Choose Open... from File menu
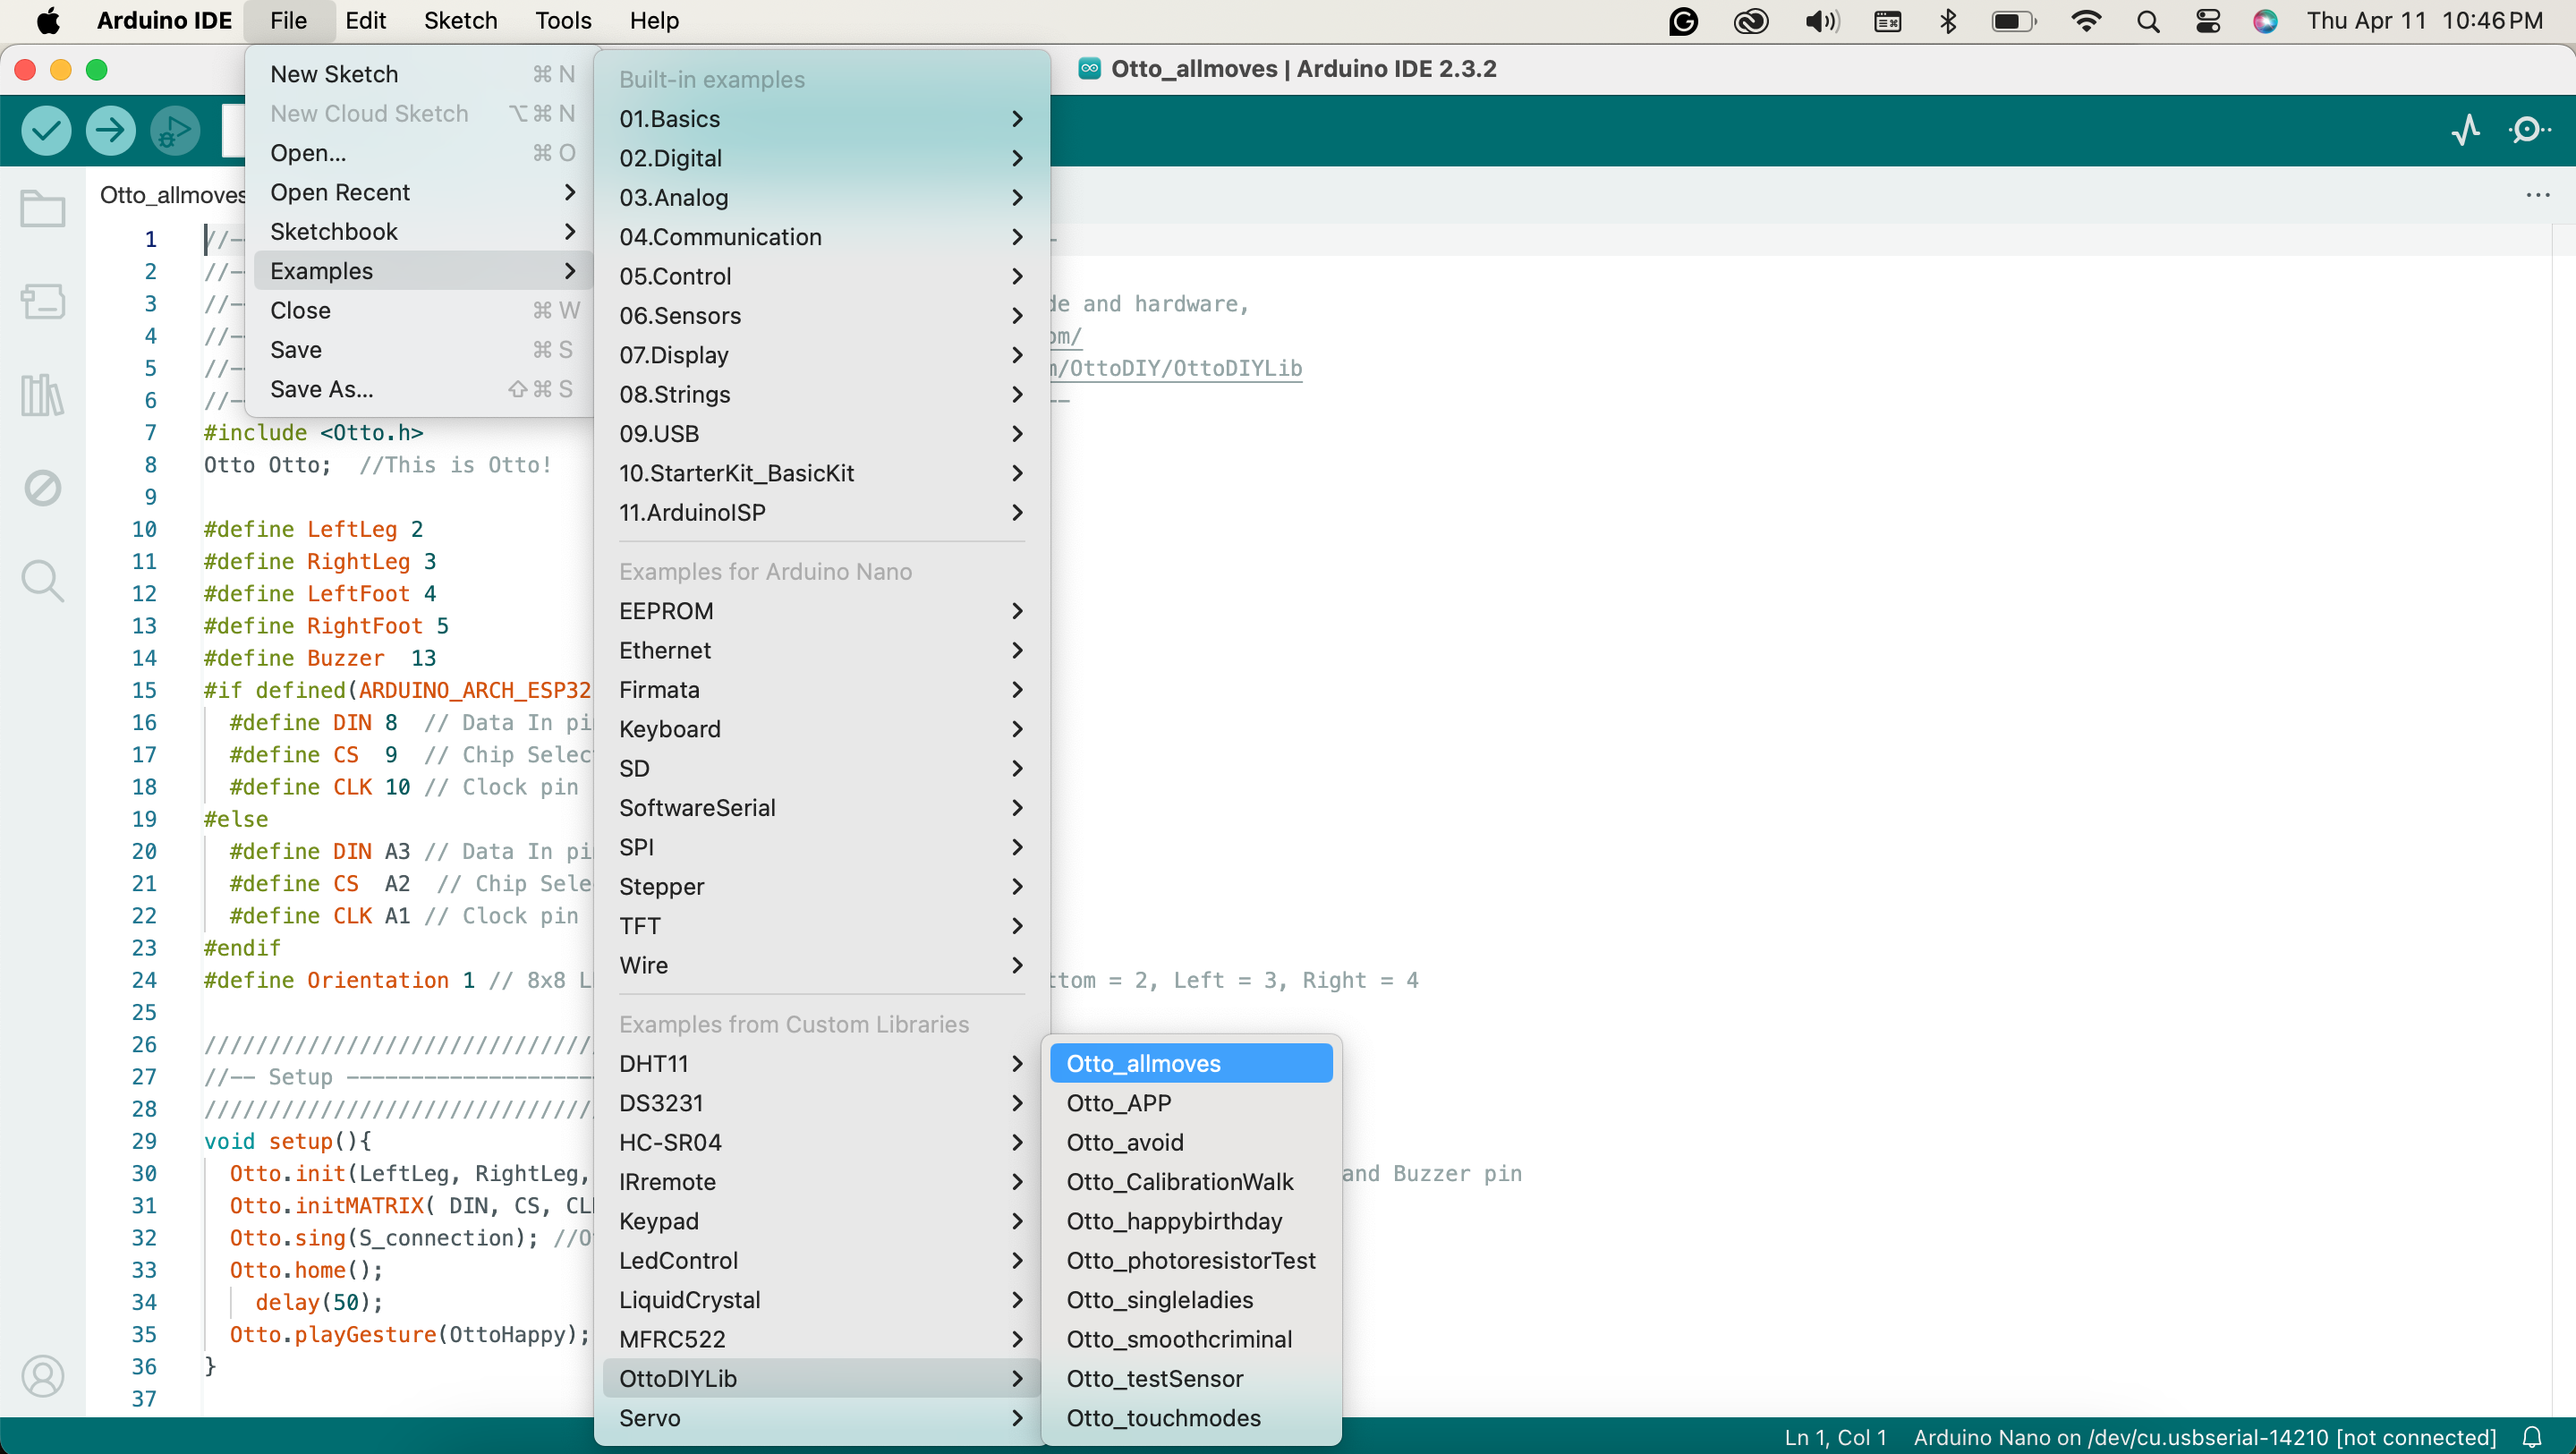Image resolution: width=2576 pixels, height=1454 pixels. click(x=422, y=153)
